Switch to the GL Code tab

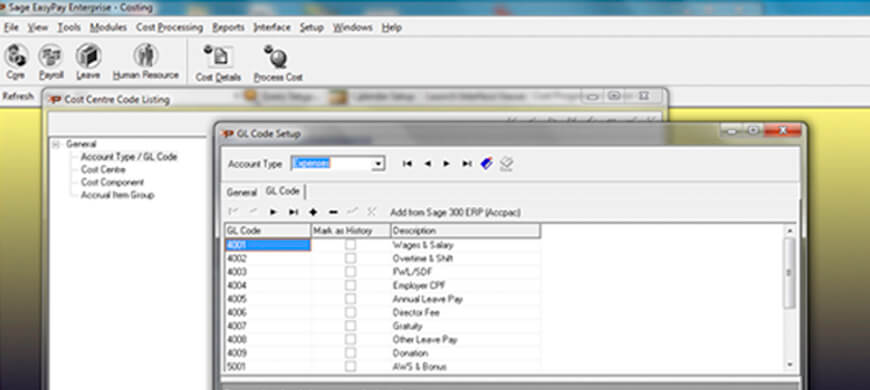282,191
